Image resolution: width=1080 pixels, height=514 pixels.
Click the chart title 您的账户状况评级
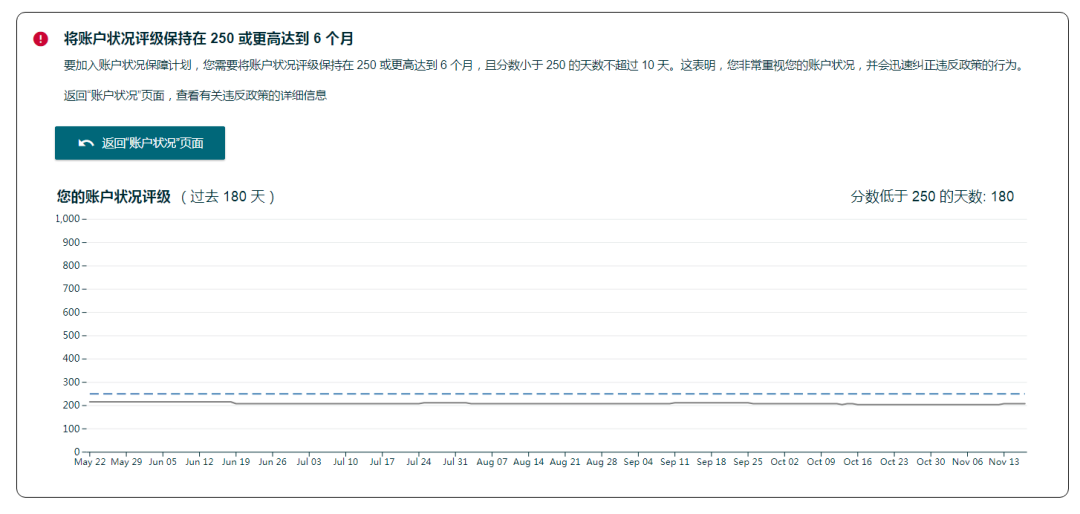(x=114, y=197)
